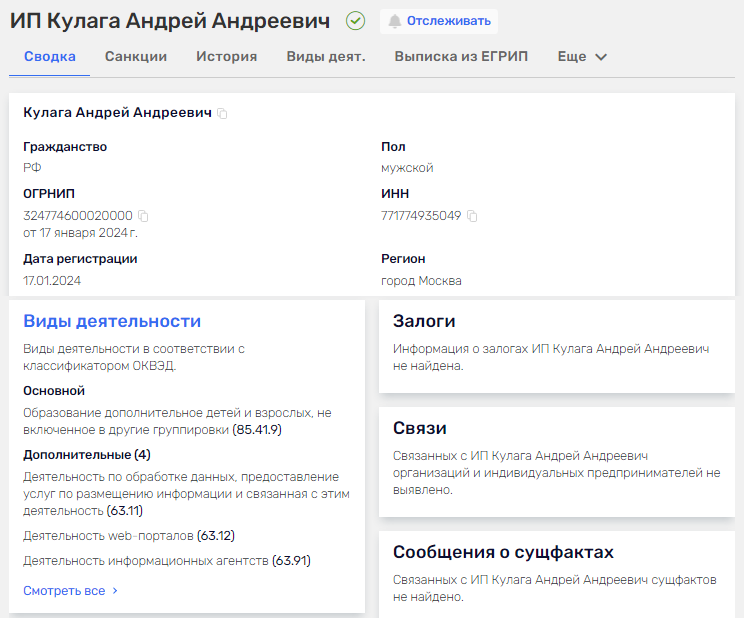The image size is (744, 618).
Task: Go to the История tab
Action: pyautogui.click(x=226, y=57)
